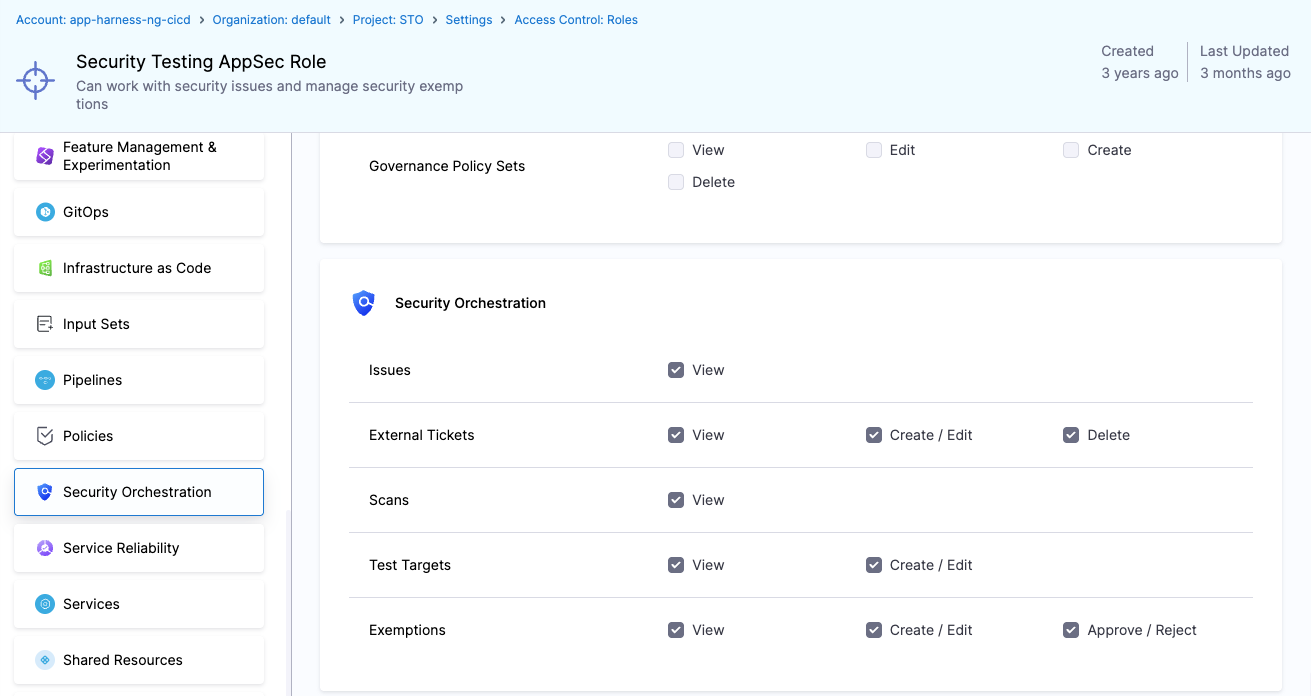Click the sidebar vertical scrollbar

pyautogui.click(x=289, y=600)
